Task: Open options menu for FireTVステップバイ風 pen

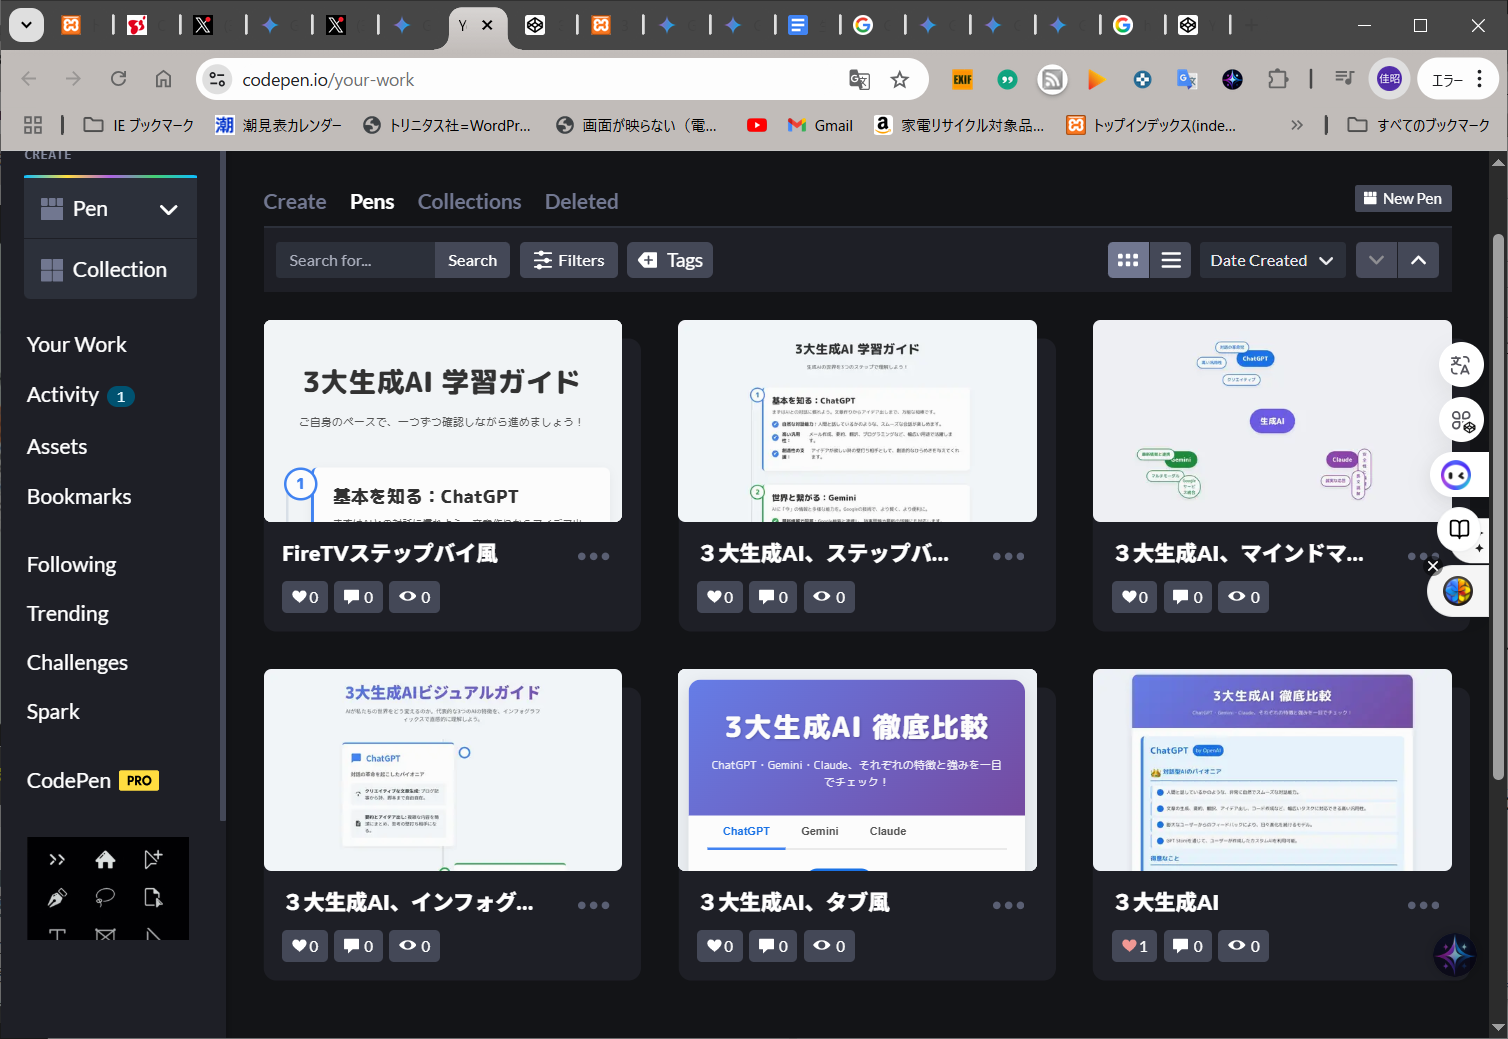Action: 593,556
